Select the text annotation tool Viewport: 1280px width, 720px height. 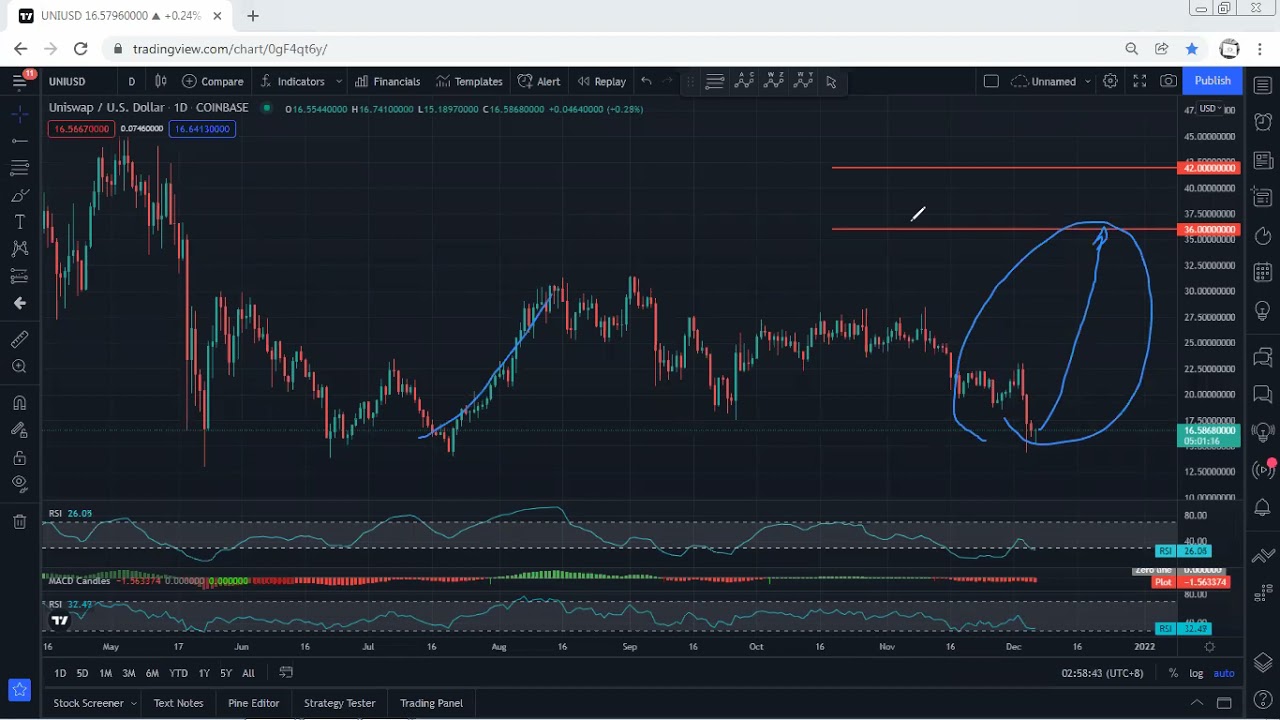pyautogui.click(x=19, y=222)
